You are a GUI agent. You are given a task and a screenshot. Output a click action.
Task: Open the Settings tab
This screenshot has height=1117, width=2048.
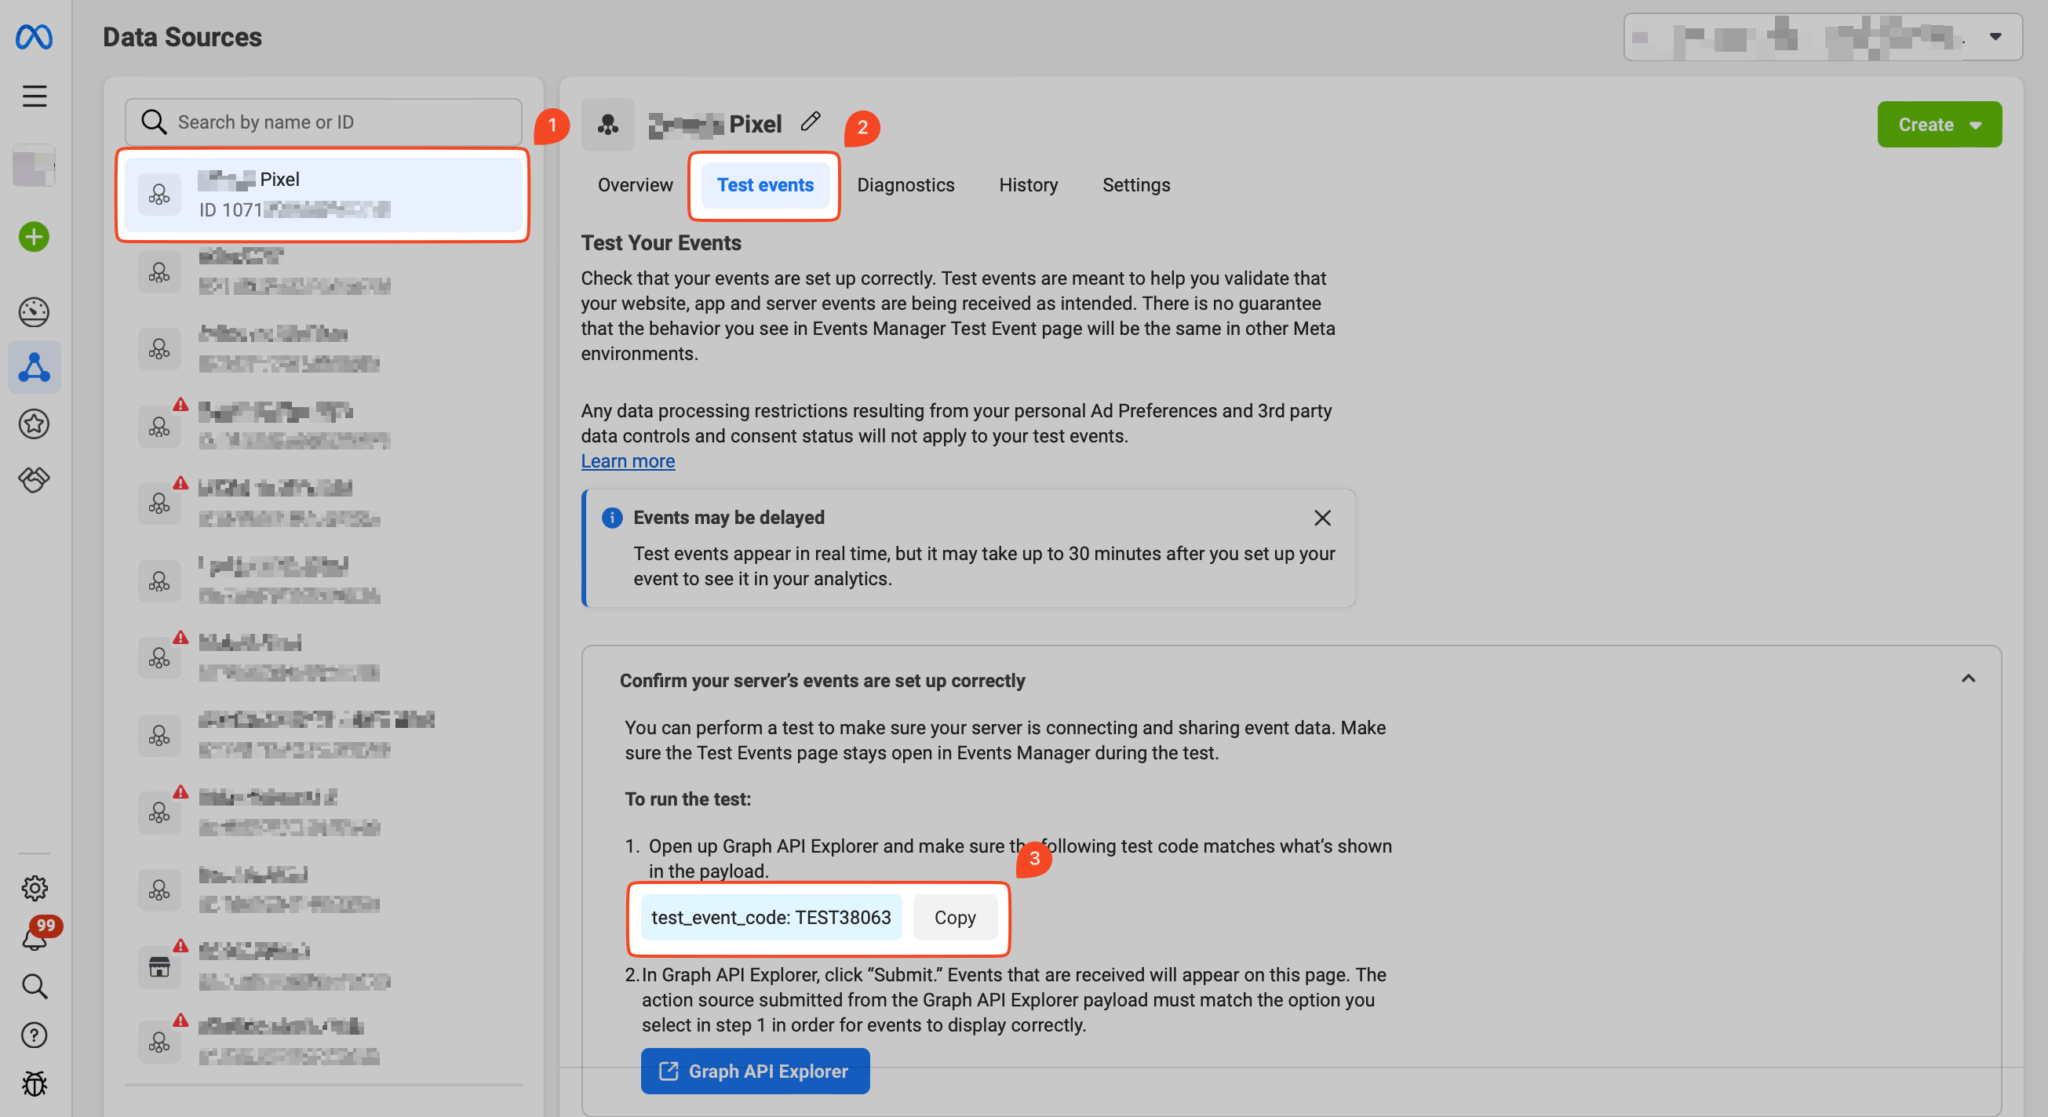click(1136, 185)
